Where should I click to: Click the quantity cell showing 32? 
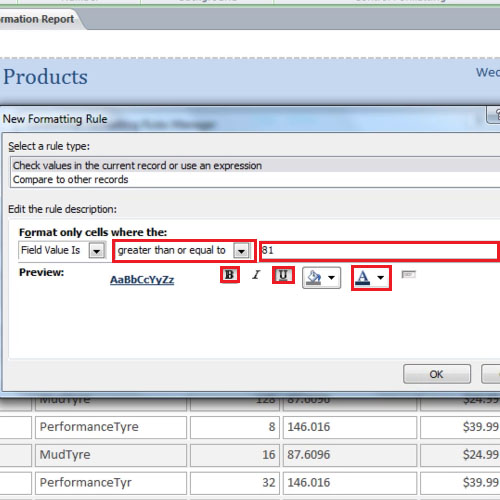(235, 482)
